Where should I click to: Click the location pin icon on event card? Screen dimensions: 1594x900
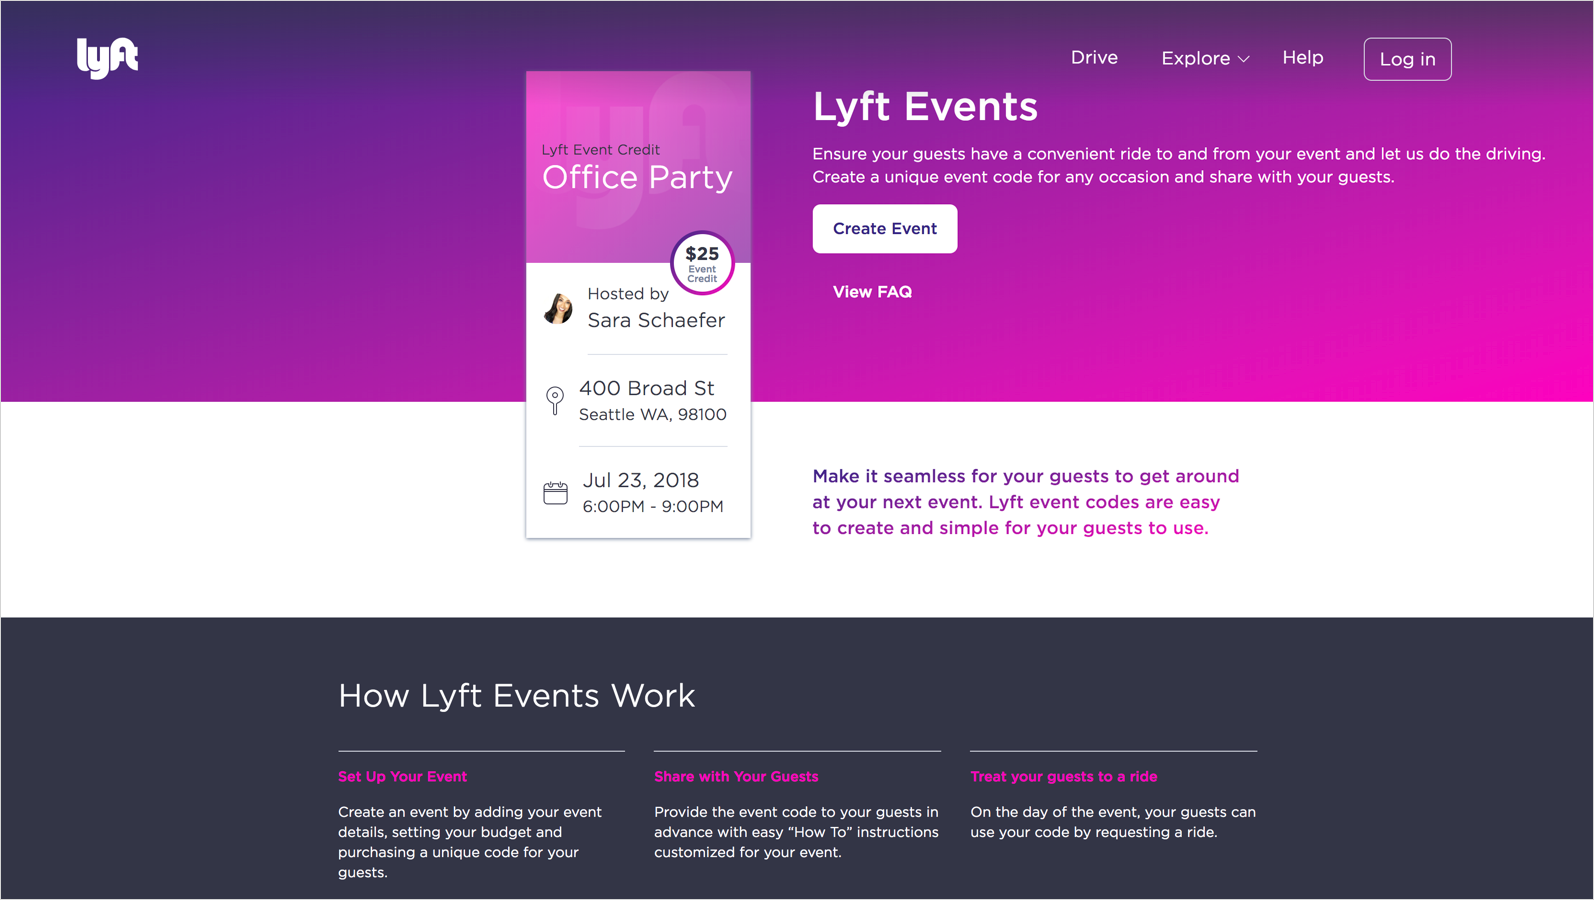coord(555,400)
